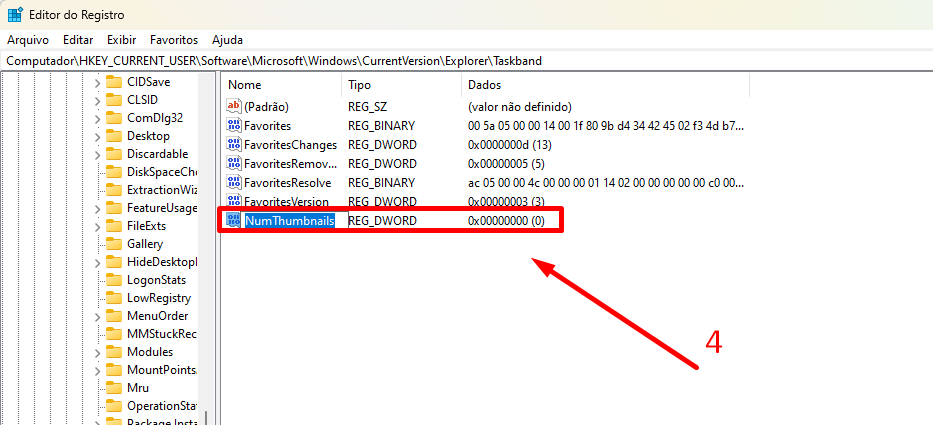Click the 0x00000000 (0) data cell
The image size is (933, 425).
(x=506, y=220)
